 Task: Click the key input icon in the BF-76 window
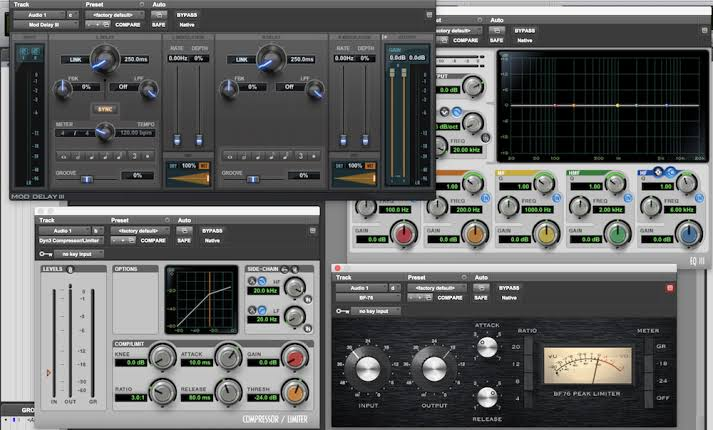(342, 311)
